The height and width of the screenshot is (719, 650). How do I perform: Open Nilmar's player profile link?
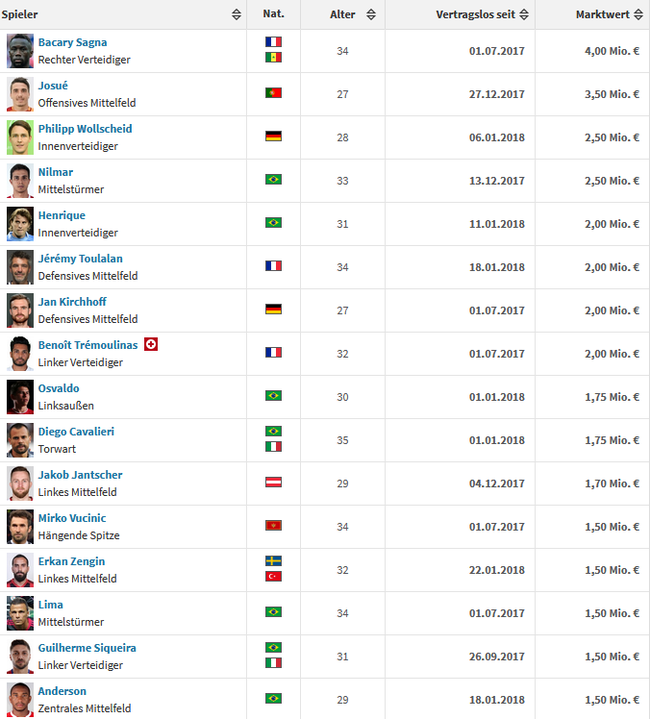click(55, 172)
